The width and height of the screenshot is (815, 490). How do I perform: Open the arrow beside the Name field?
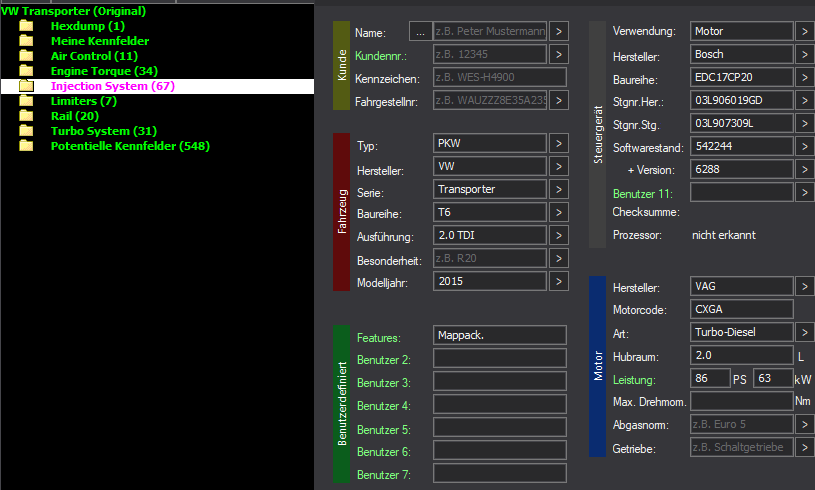(x=559, y=31)
